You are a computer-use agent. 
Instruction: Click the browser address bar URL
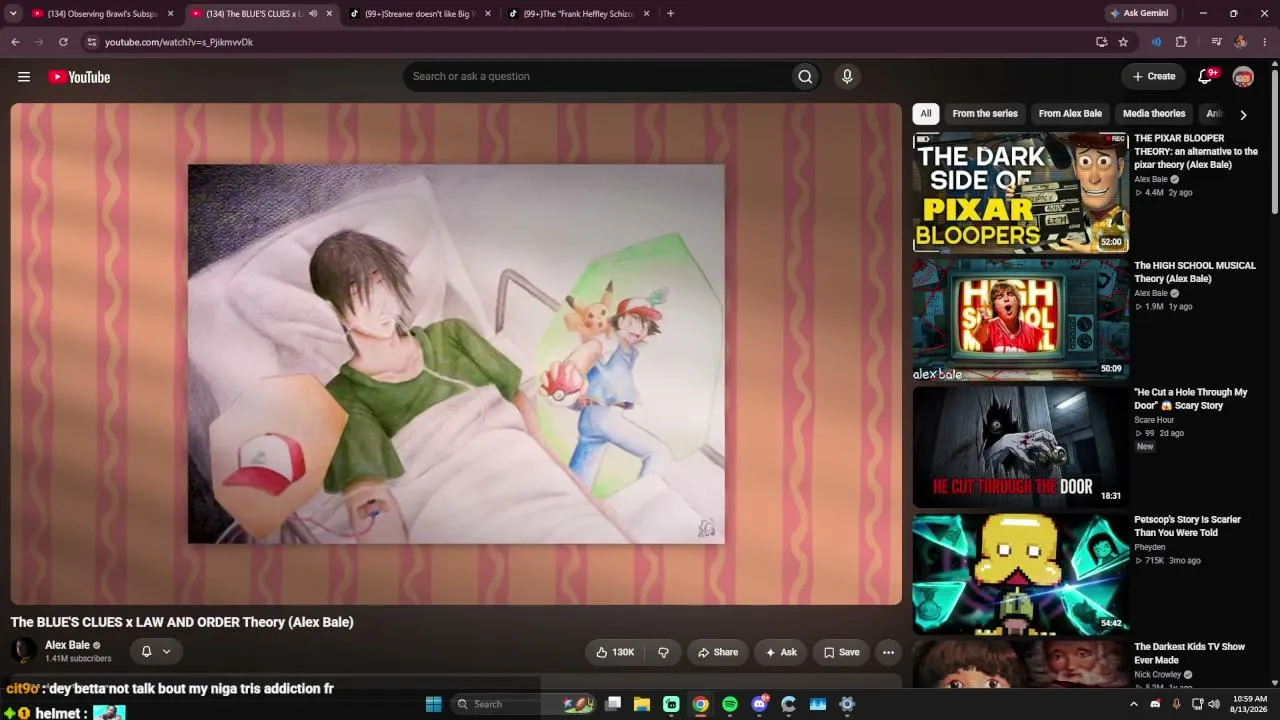(x=179, y=42)
